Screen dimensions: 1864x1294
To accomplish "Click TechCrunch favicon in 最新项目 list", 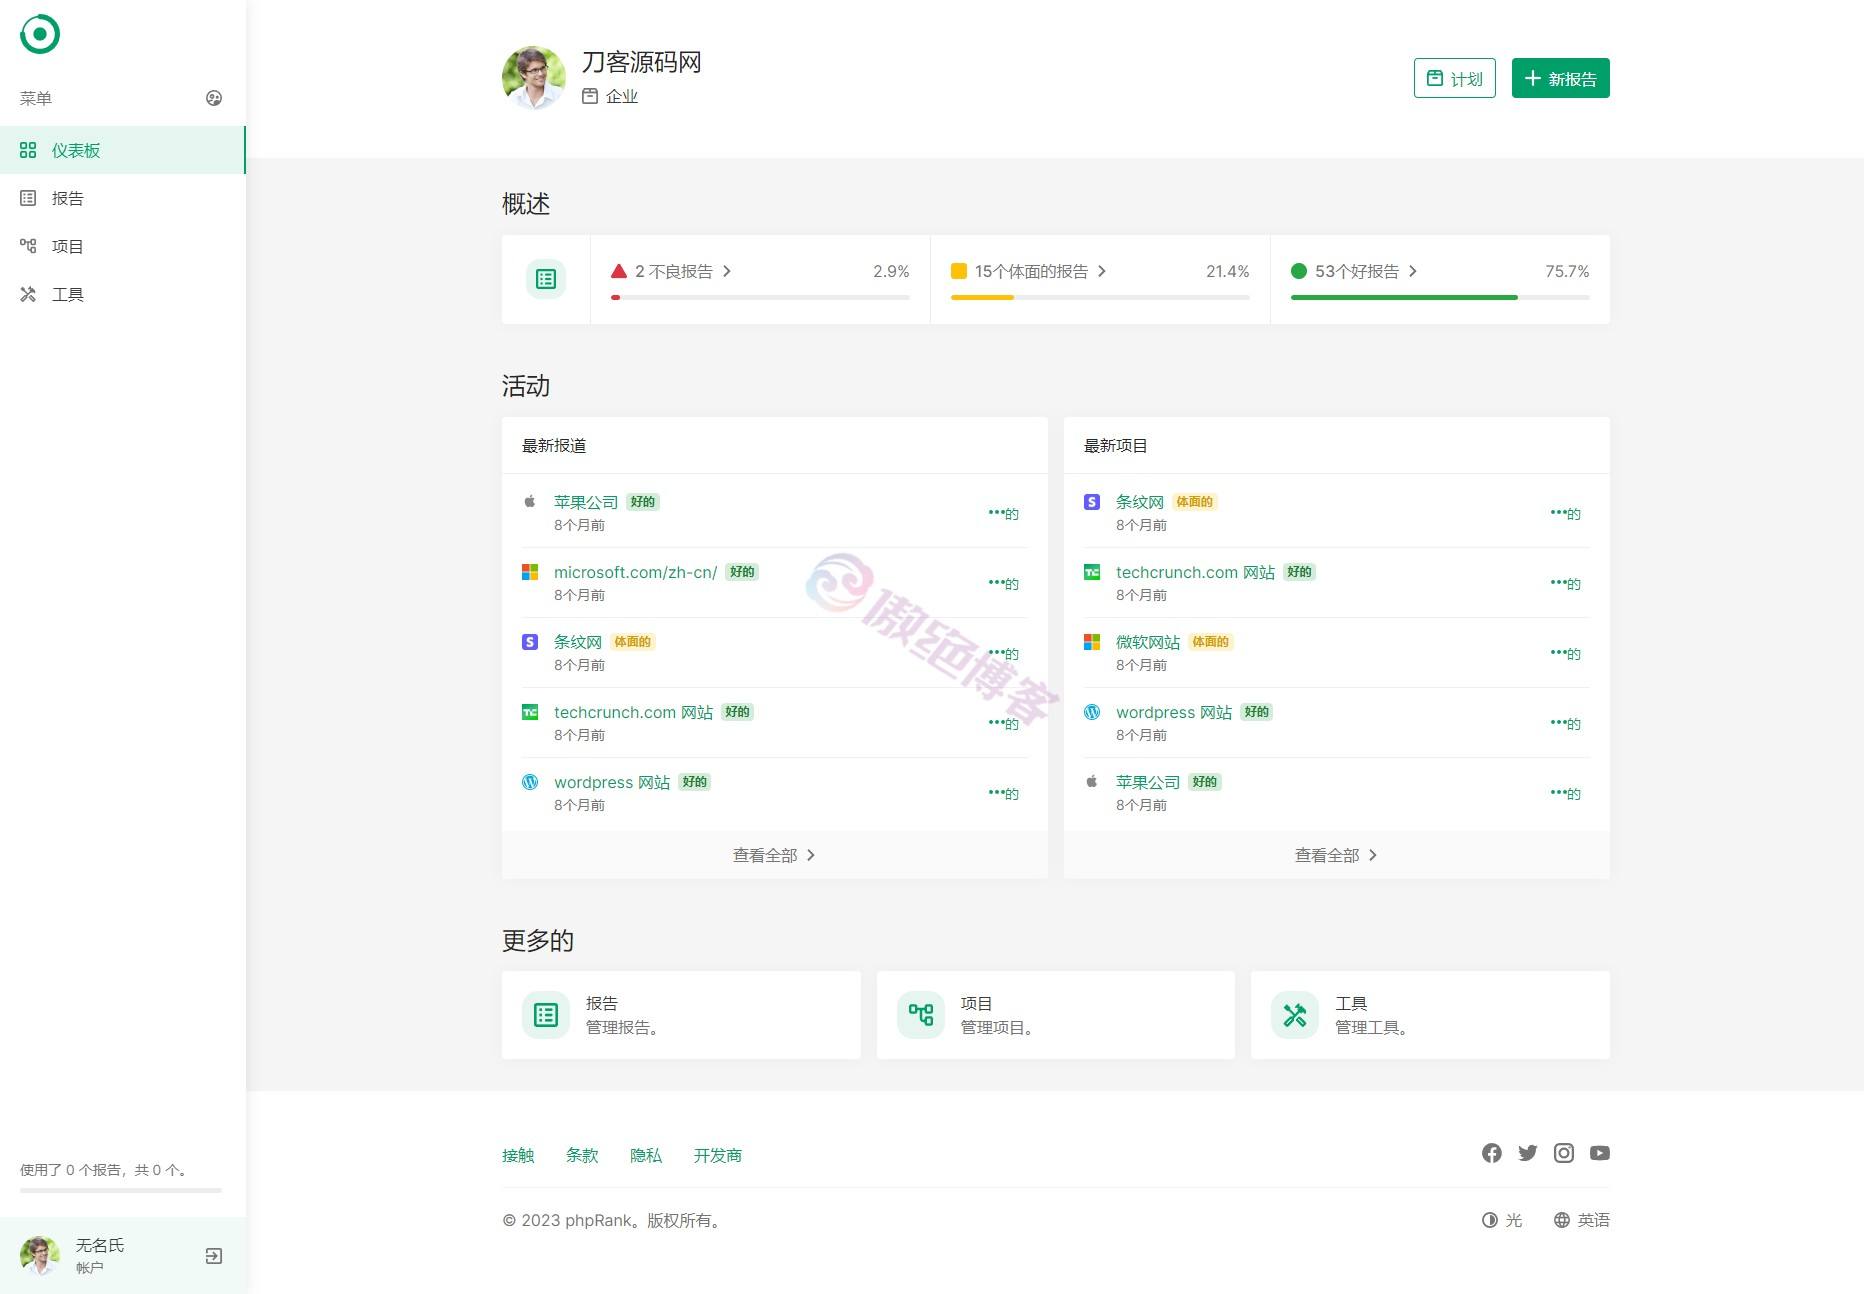I will tap(1092, 572).
